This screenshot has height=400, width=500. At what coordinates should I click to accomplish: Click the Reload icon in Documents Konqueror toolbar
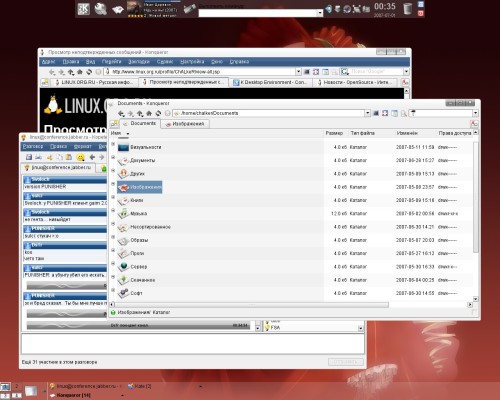(x=158, y=113)
